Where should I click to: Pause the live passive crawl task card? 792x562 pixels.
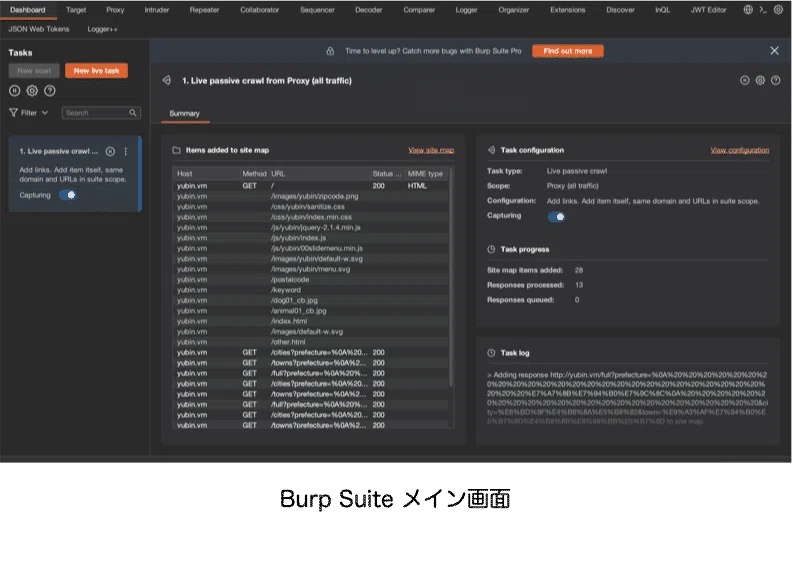pos(110,151)
